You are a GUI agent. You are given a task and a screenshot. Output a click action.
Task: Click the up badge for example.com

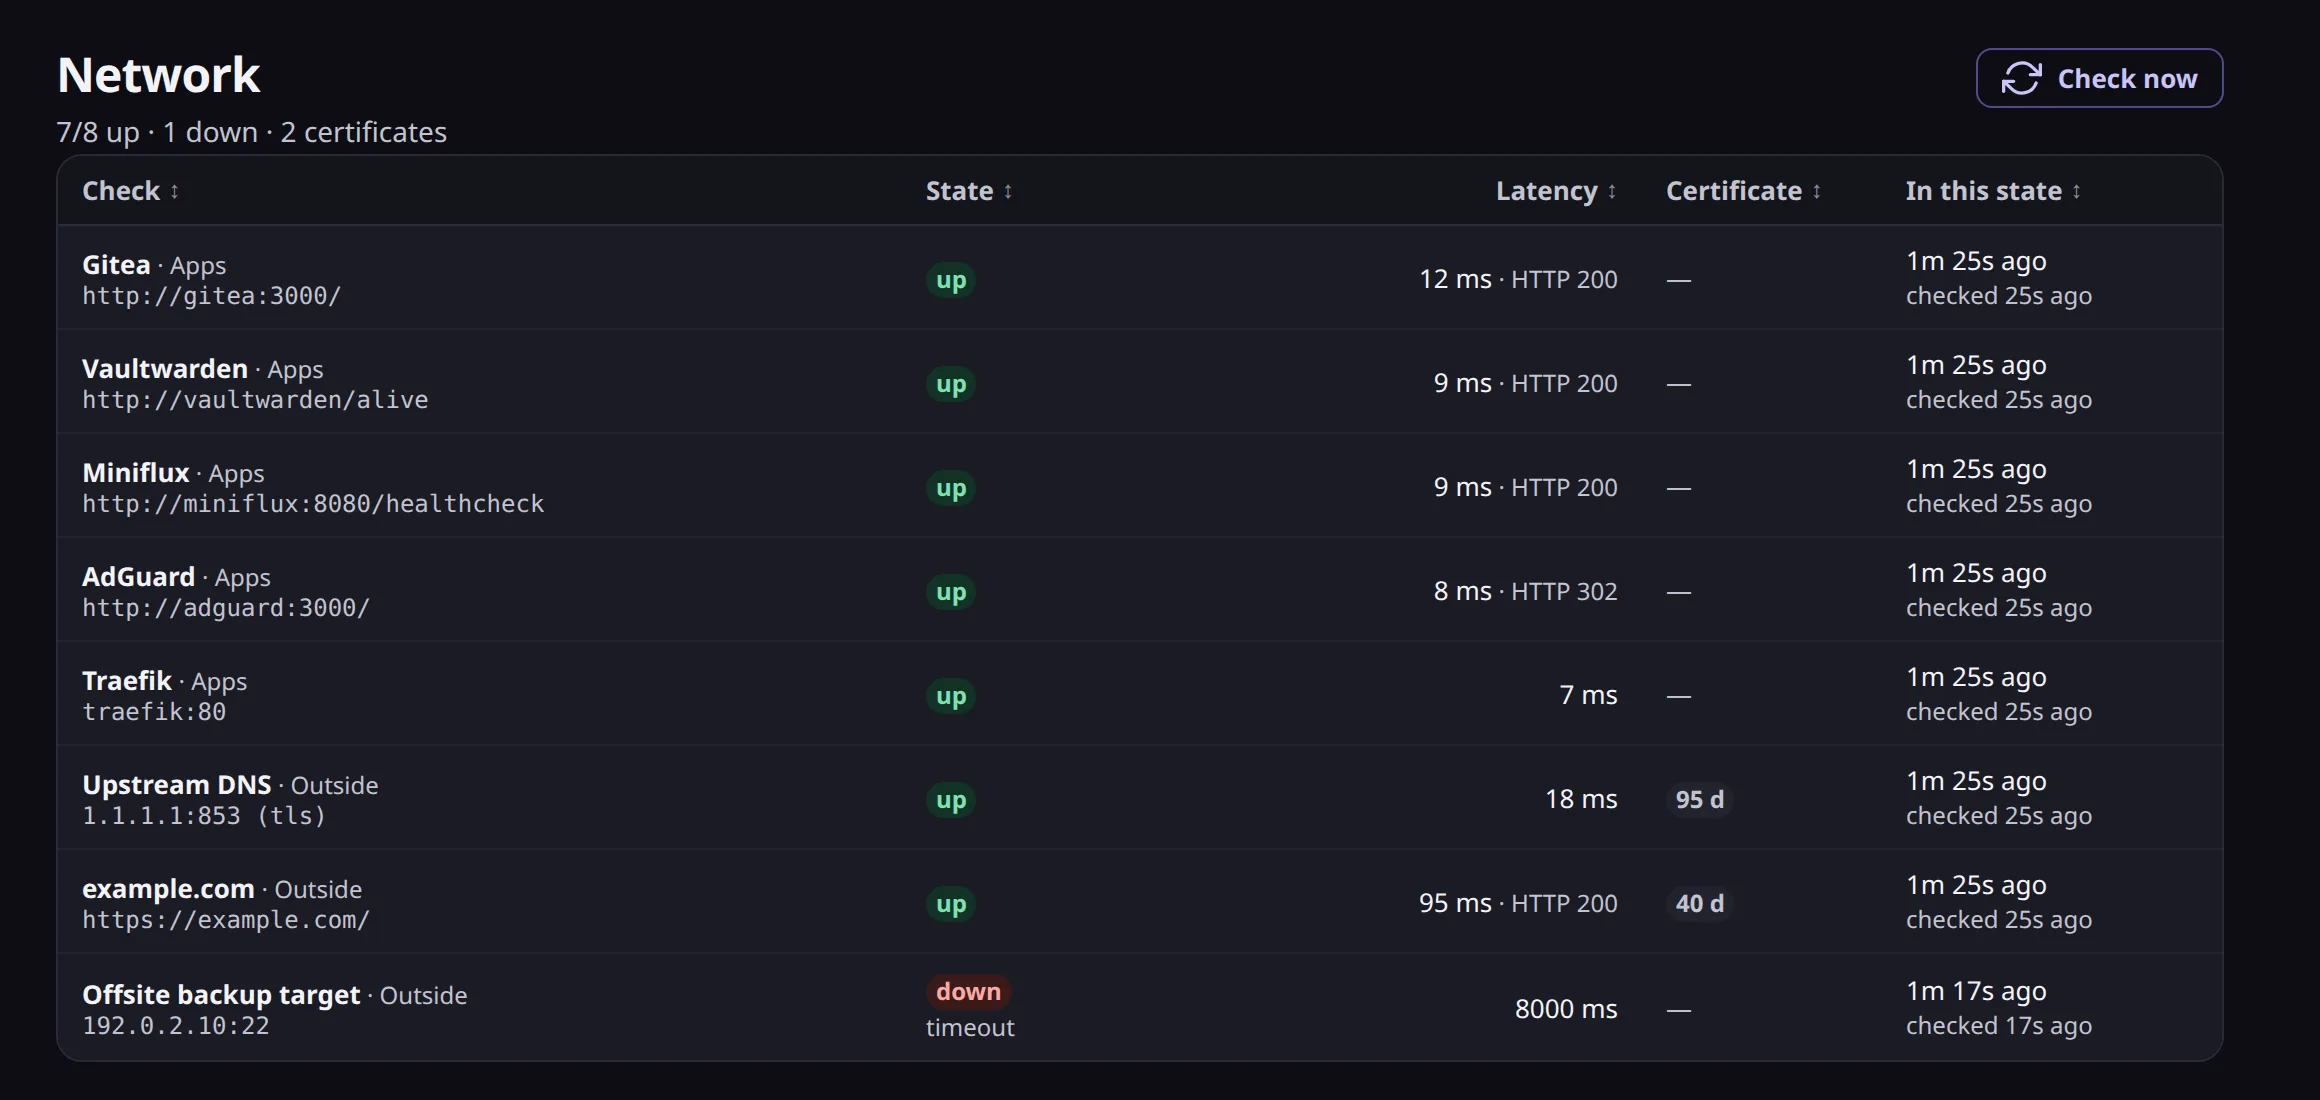pos(951,904)
